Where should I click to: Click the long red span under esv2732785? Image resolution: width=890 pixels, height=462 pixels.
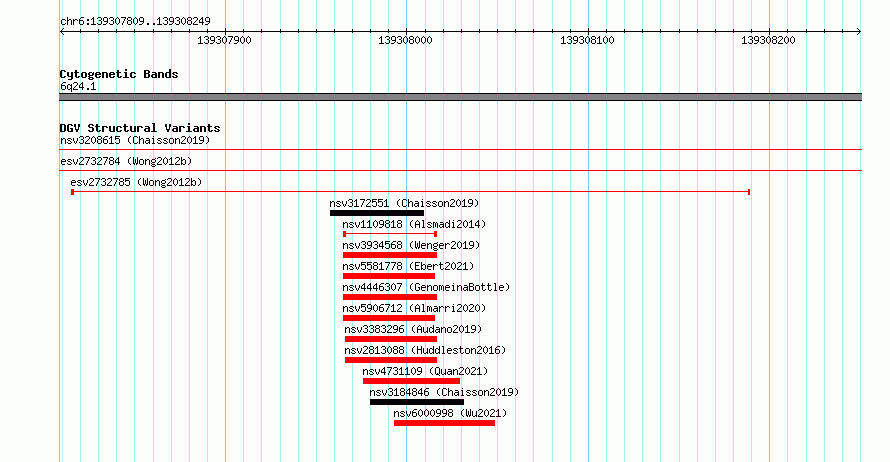point(411,192)
